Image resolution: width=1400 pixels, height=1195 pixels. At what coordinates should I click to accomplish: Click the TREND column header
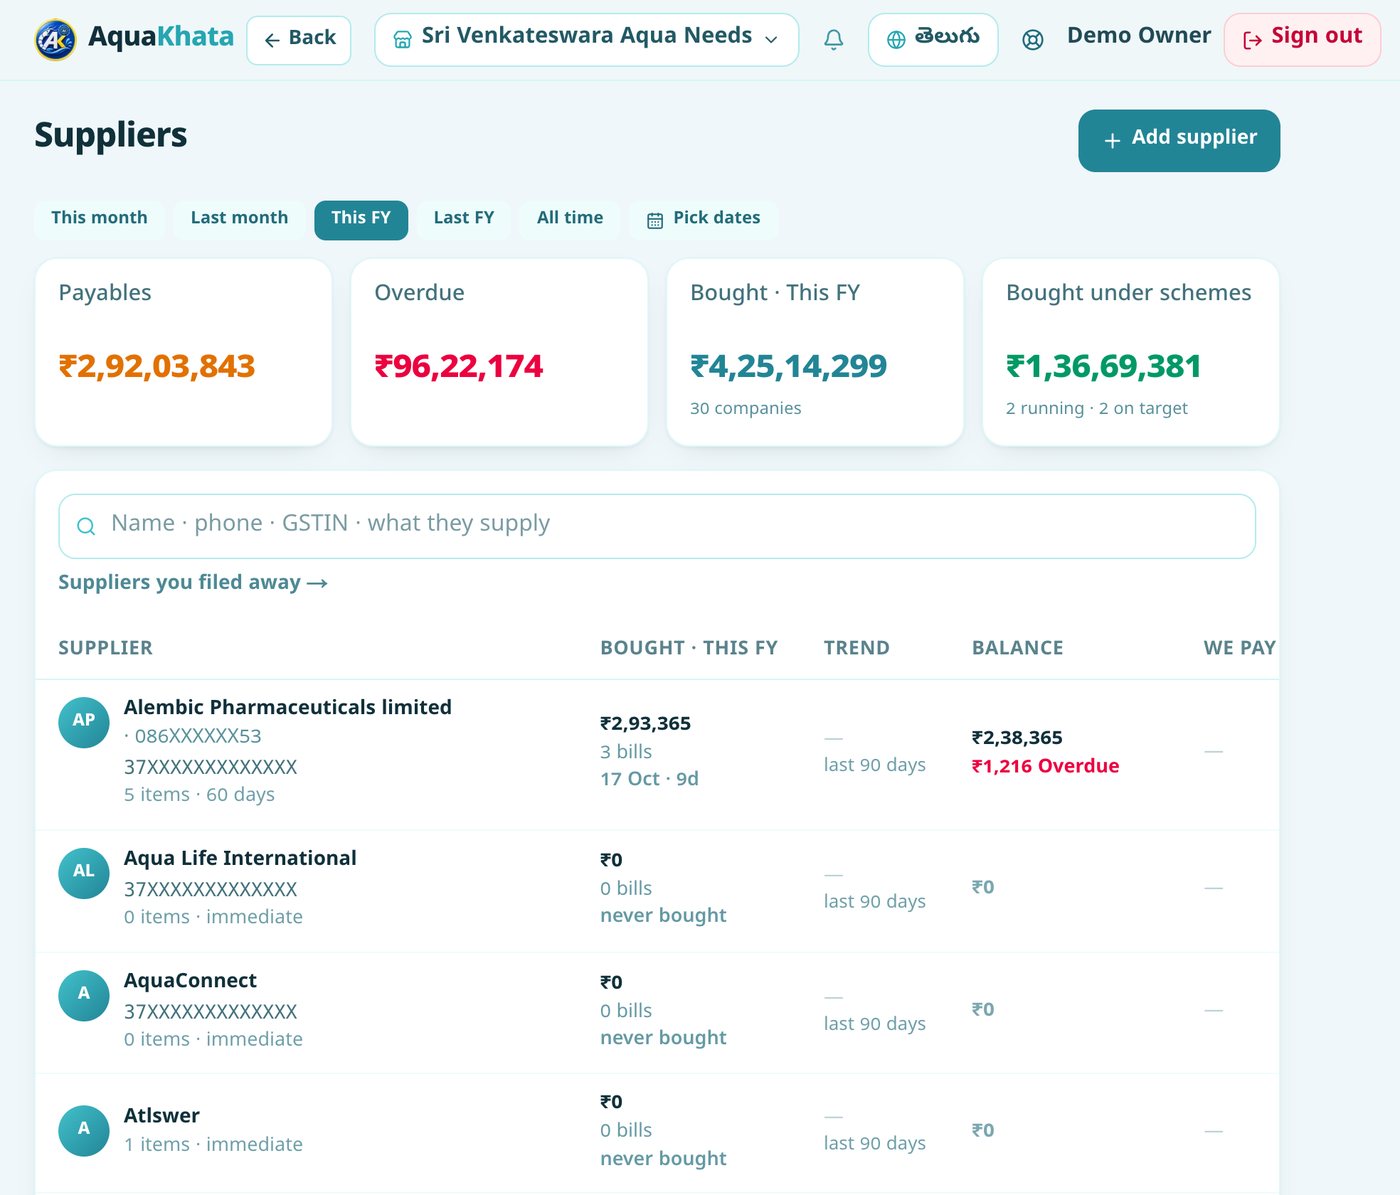[857, 648]
